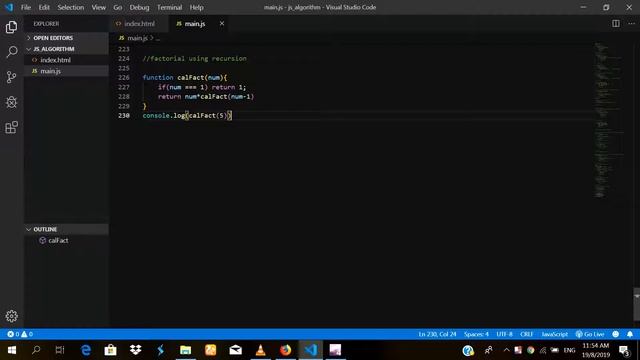The width and height of the screenshot is (640, 360).
Task: Open the Selection menu
Action: coord(71,7)
